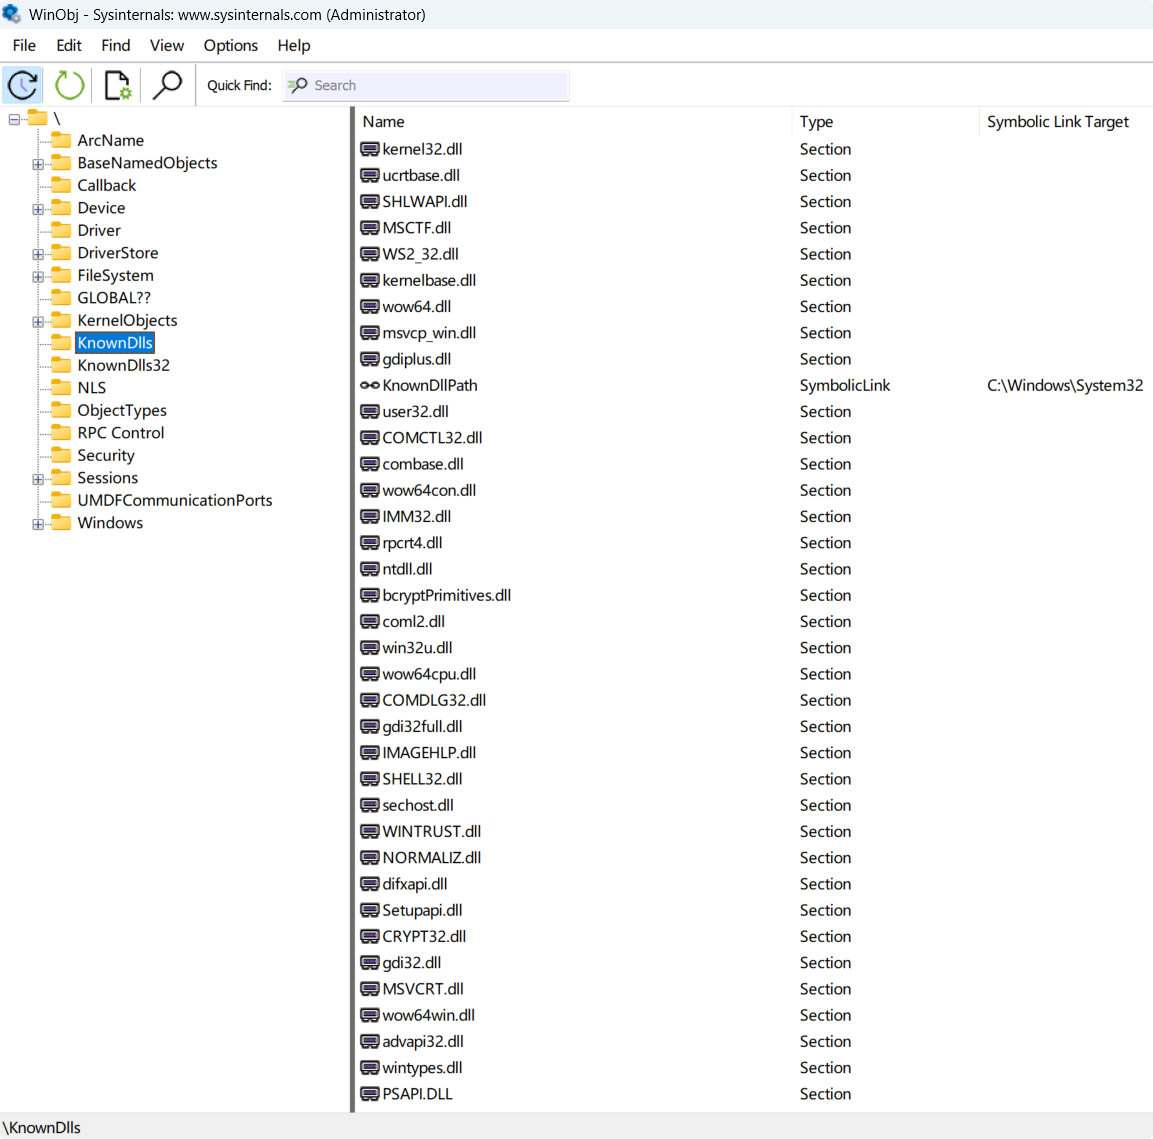Collapse the root backslash tree node

[14, 119]
